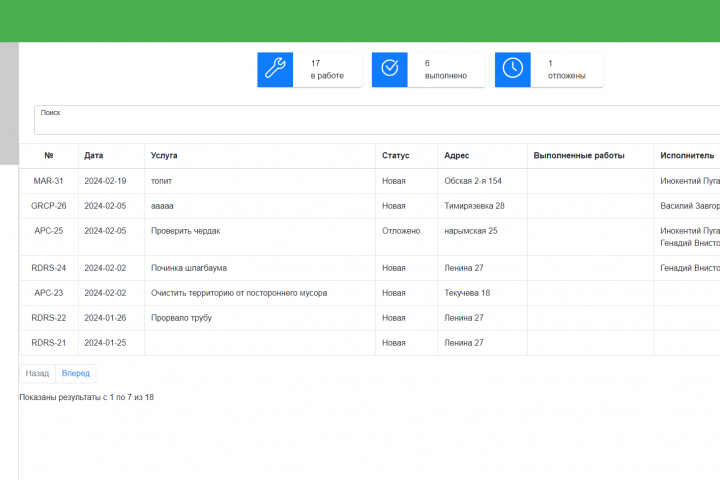Select row RDRS-24 'Починка шлагбаума'
The height and width of the screenshot is (480, 720).
(370, 268)
